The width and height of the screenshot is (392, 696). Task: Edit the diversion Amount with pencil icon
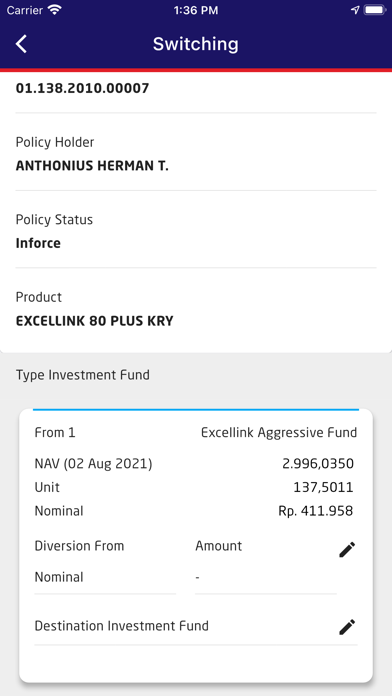click(347, 550)
